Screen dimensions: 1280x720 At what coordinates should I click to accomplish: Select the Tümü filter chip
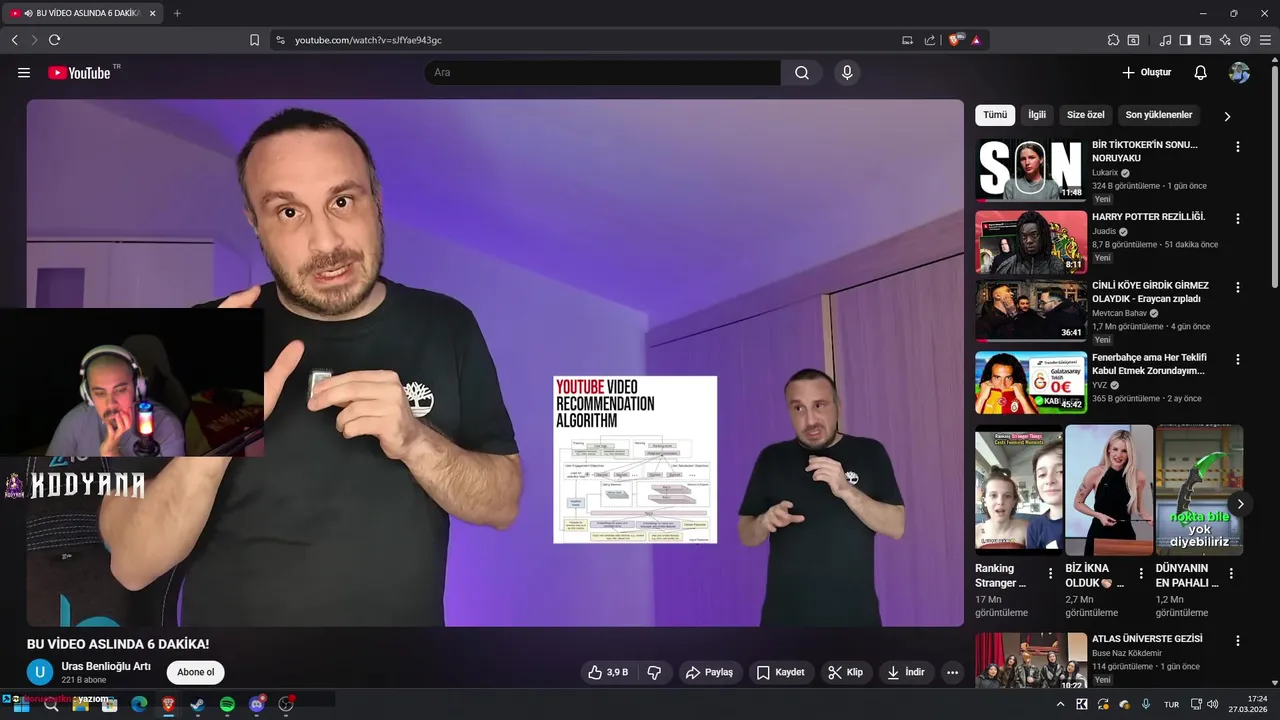pos(995,115)
